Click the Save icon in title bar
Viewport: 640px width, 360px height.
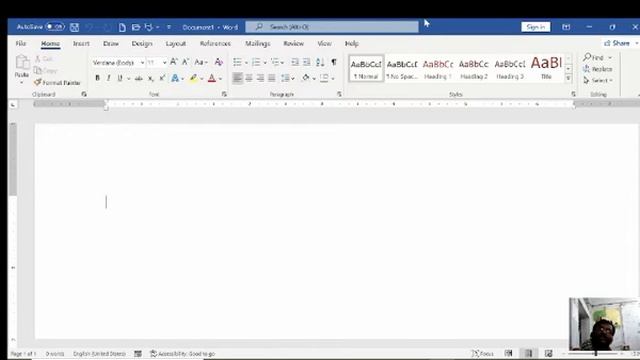click(74, 27)
